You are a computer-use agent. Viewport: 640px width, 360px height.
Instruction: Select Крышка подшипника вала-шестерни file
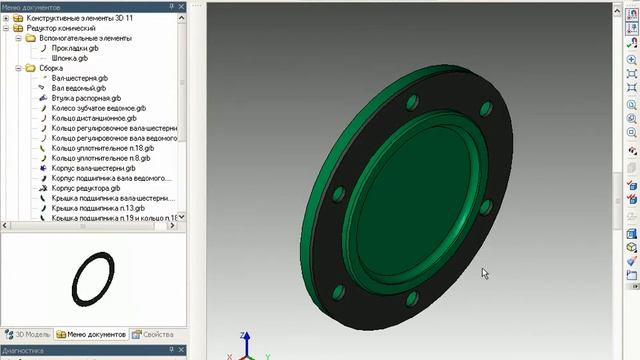tap(113, 198)
